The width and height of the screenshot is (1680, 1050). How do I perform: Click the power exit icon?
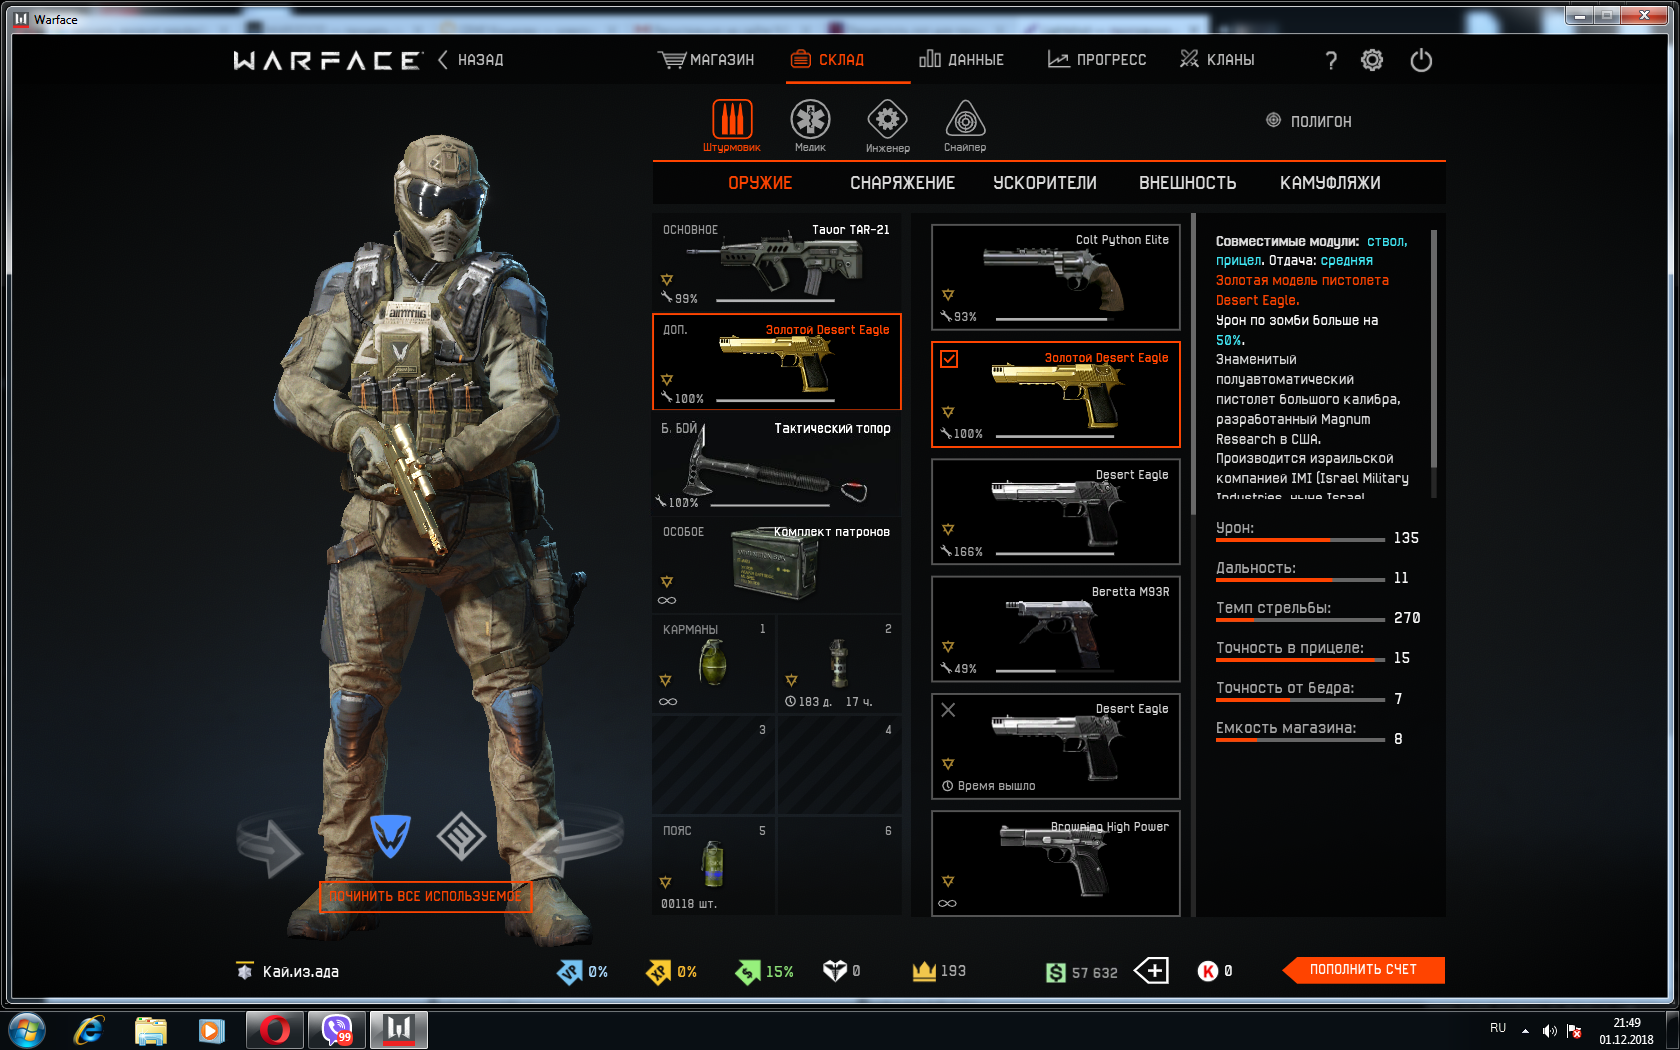tap(1421, 60)
